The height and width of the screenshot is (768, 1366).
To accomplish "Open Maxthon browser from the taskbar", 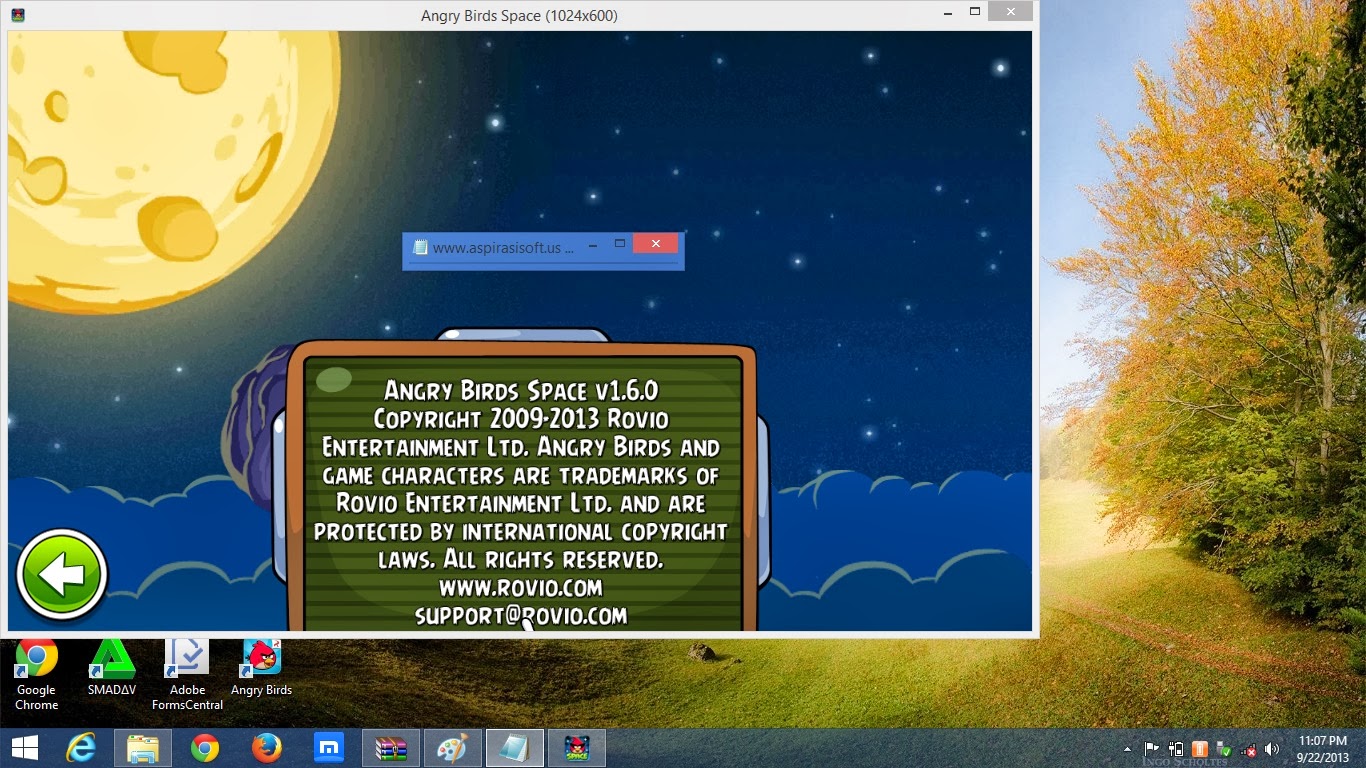I will pos(329,748).
